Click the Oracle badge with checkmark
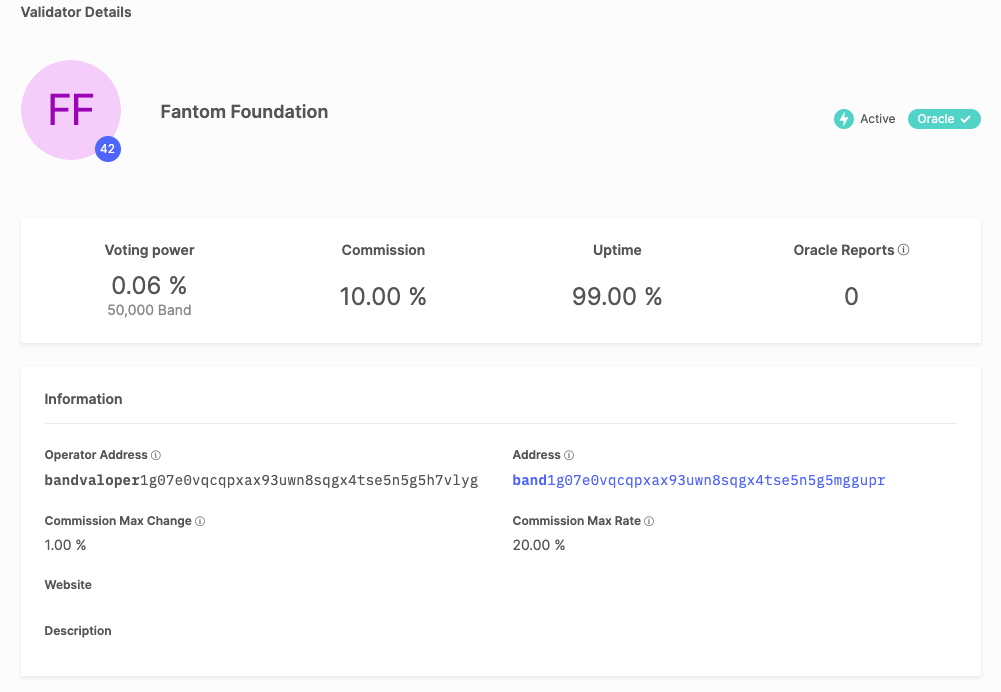The height and width of the screenshot is (692, 1001). click(x=944, y=119)
